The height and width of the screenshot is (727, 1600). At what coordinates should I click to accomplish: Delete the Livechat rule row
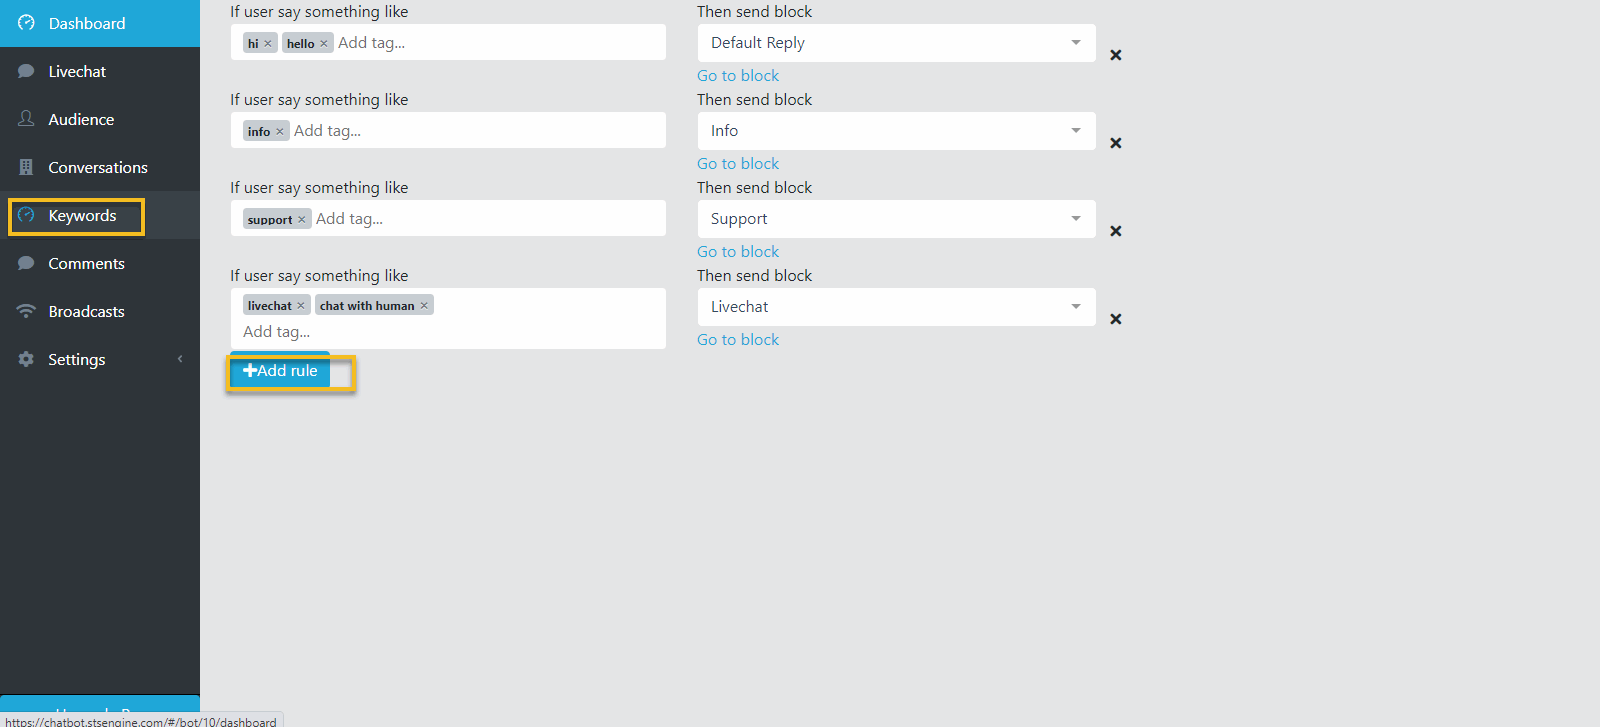pyautogui.click(x=1116, y=319)
